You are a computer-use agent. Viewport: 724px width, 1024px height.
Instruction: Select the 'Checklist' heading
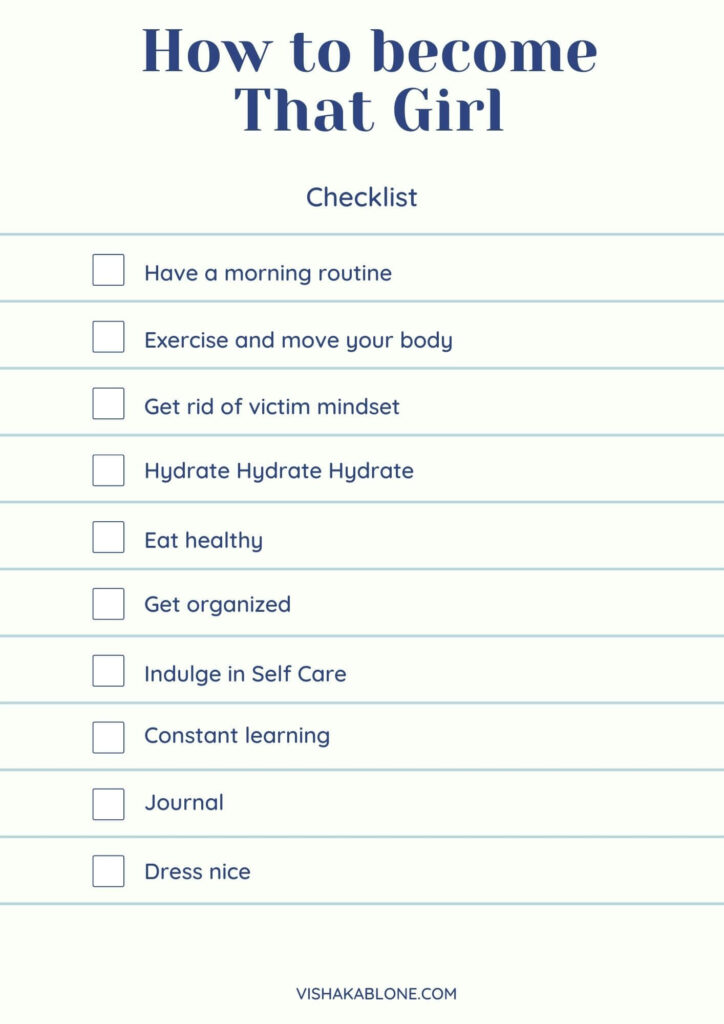362,197
